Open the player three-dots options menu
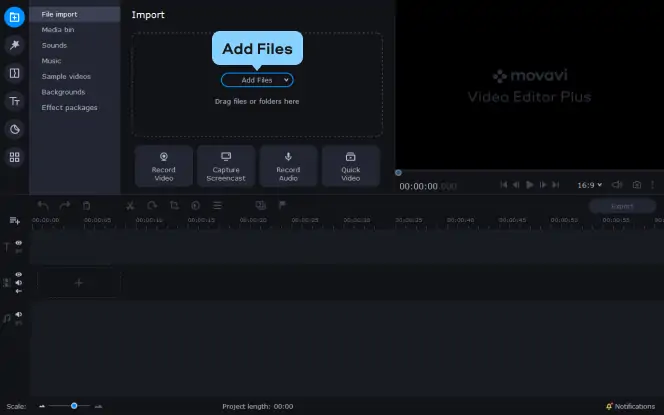The height and width of the screenshot is (415, 664). click(653, 185)
